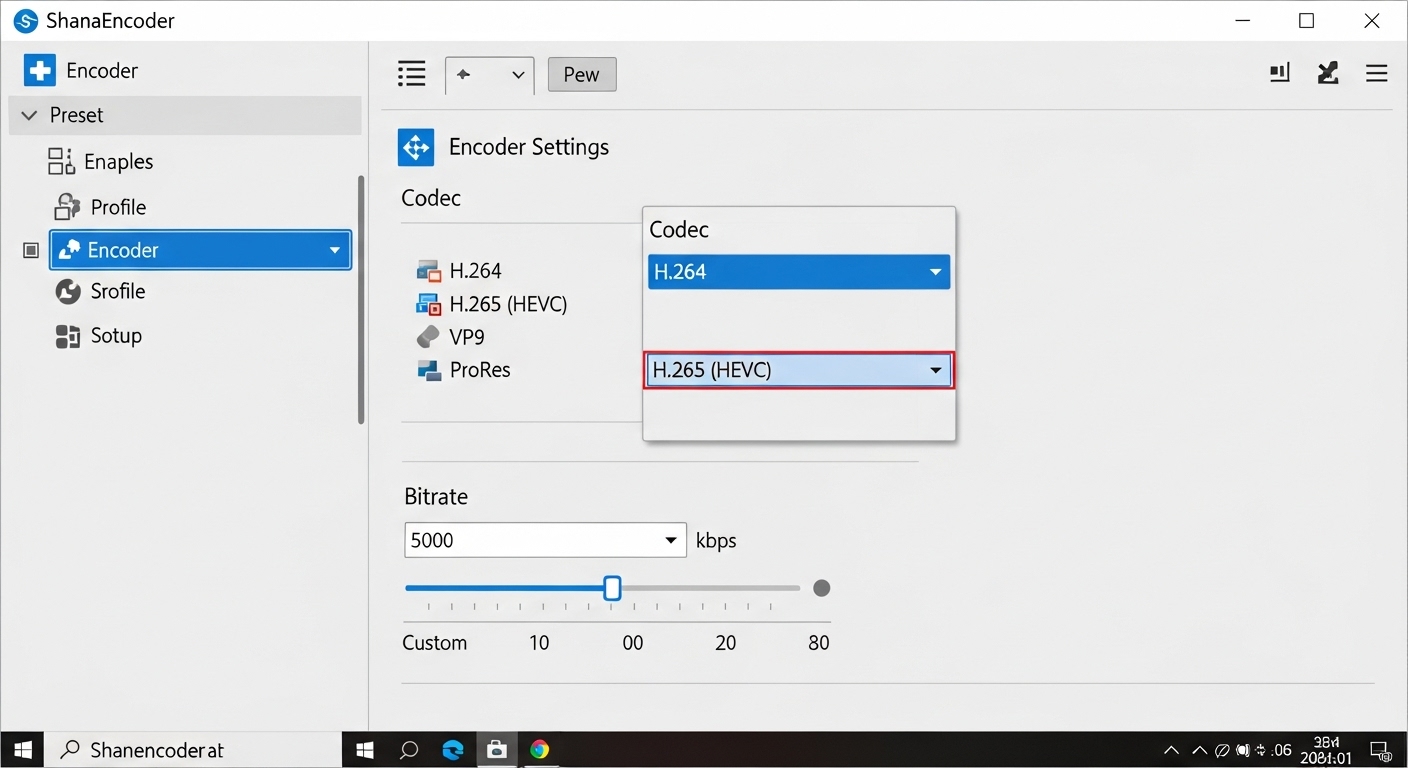The height and width of the screenshot is (768, 1408).
Task: Click the VP9 codec icon
Action: (x=428, y=336)
